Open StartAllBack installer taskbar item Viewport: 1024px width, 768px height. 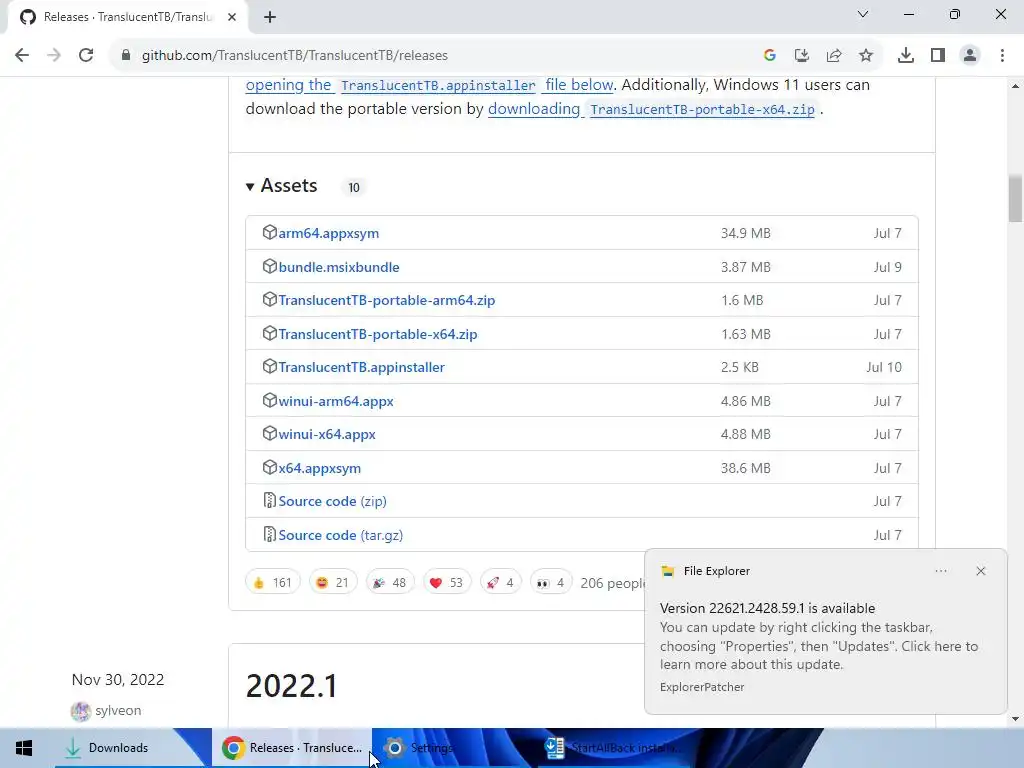click(613, 748)
